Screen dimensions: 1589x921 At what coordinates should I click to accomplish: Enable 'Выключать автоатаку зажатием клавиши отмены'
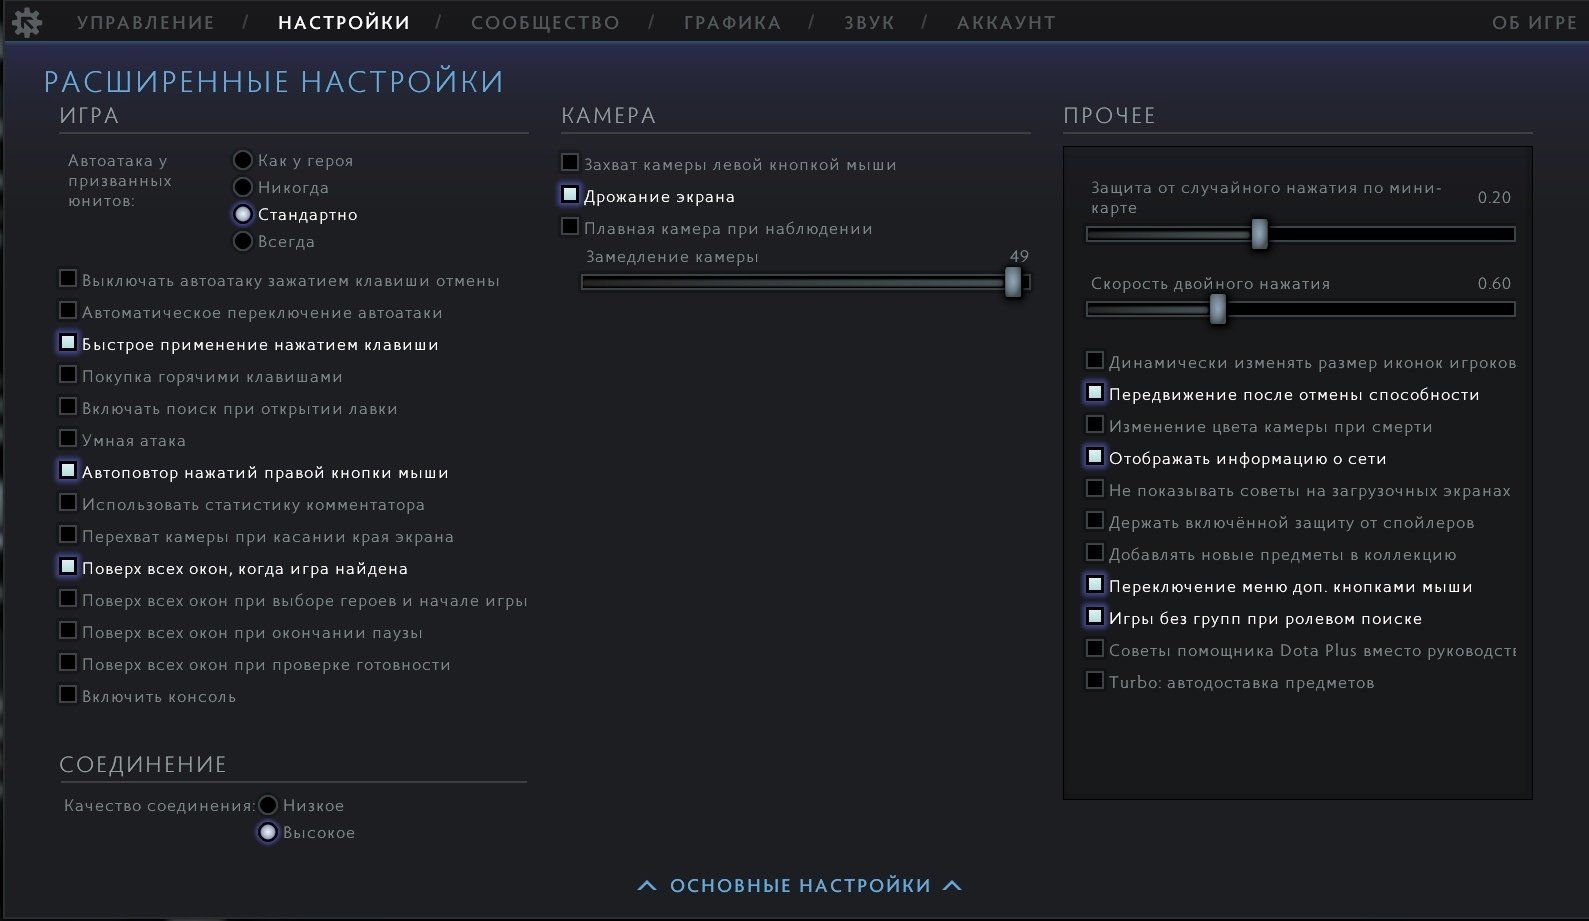[x=68, y=279]
